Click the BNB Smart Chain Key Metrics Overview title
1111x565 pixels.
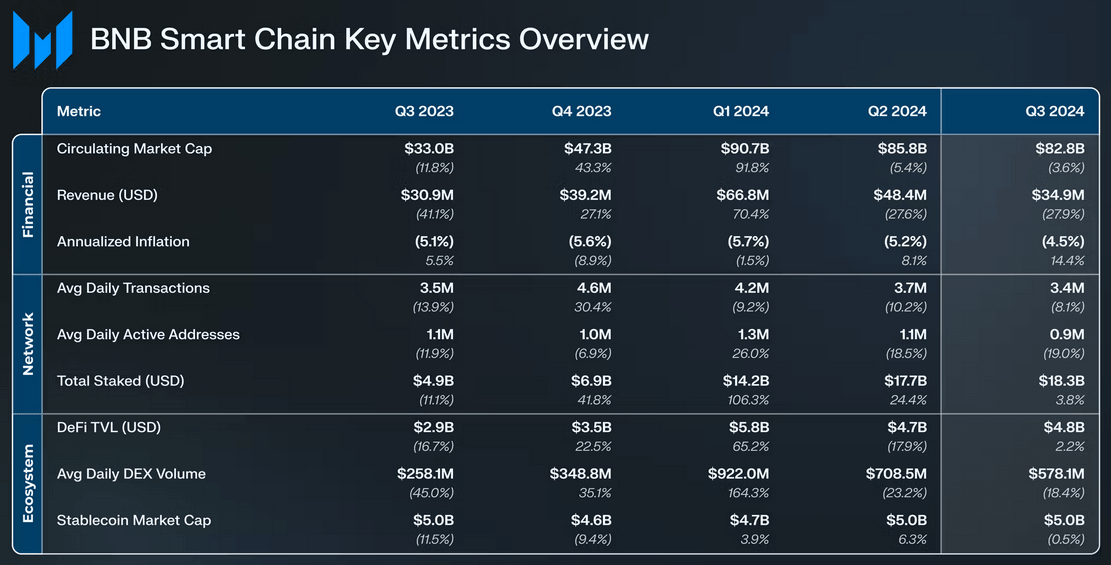tap(369, 40)
